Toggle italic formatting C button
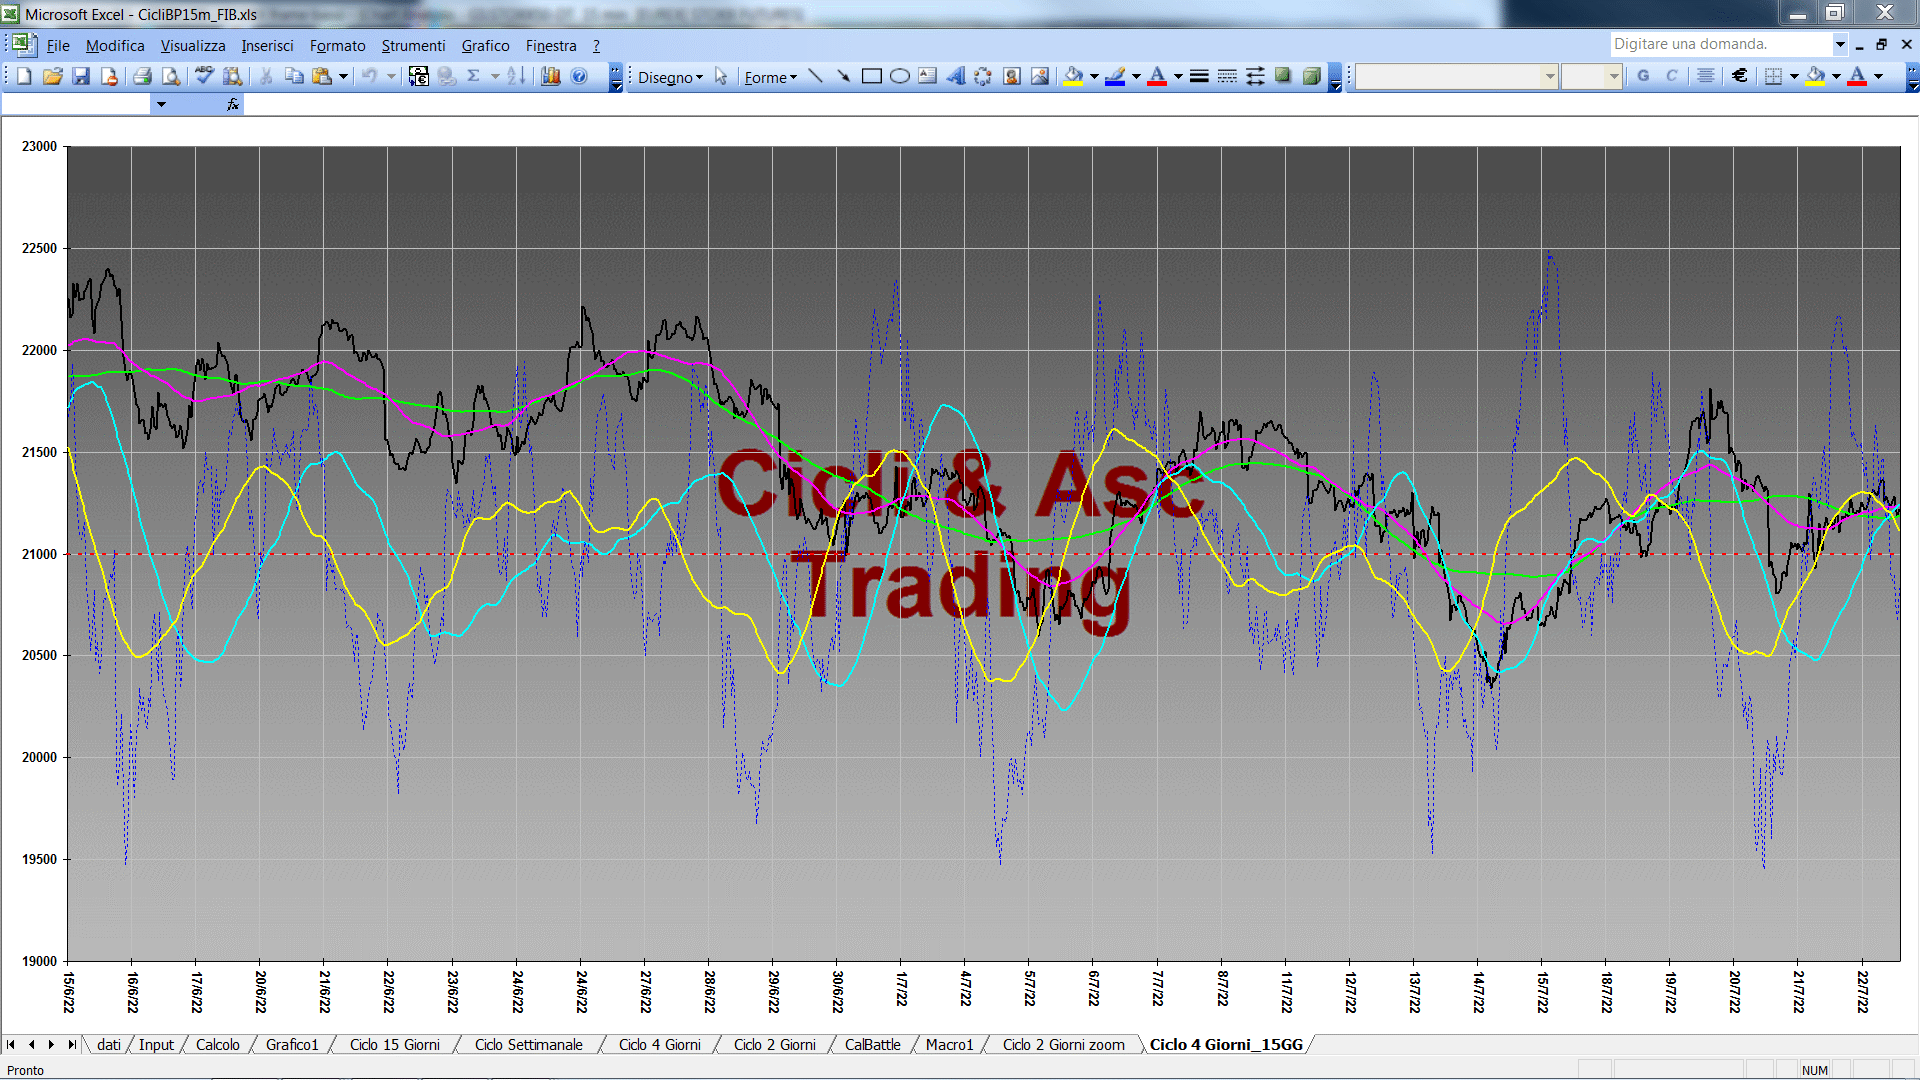Screen dimensions: 1920x1080 (1671, 76)
